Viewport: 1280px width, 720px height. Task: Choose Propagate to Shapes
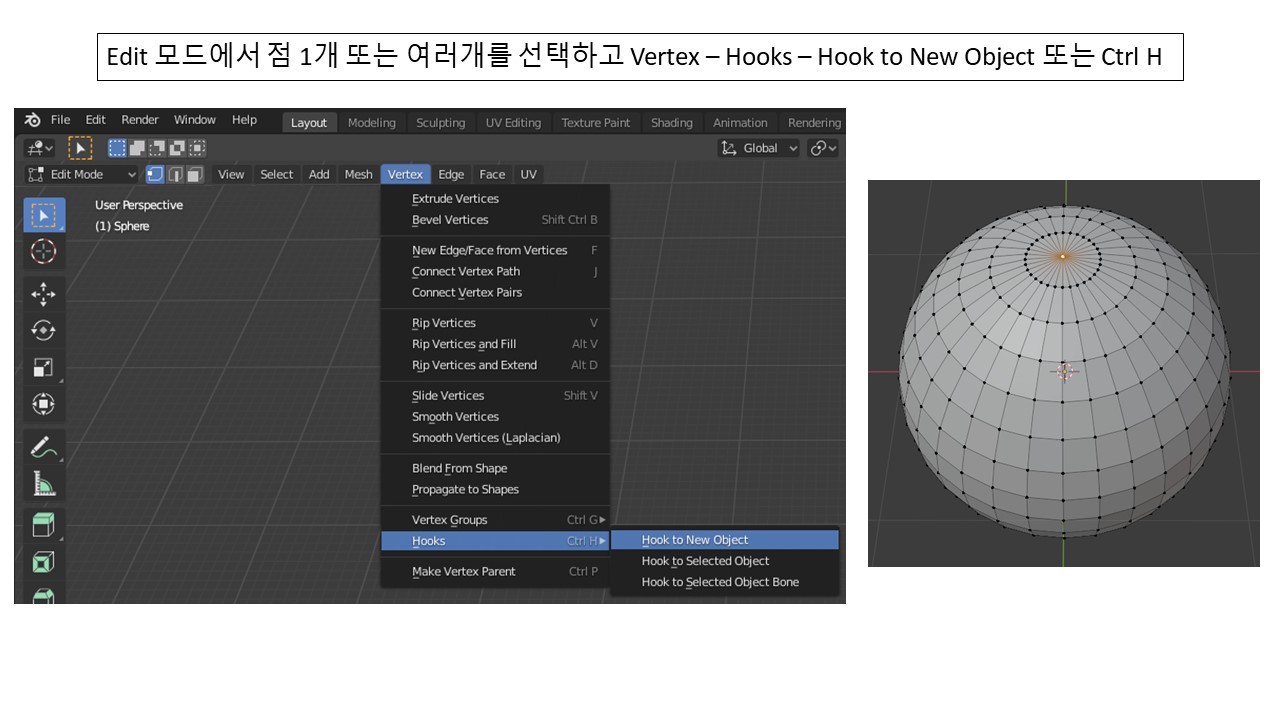[x=495, y=489]
